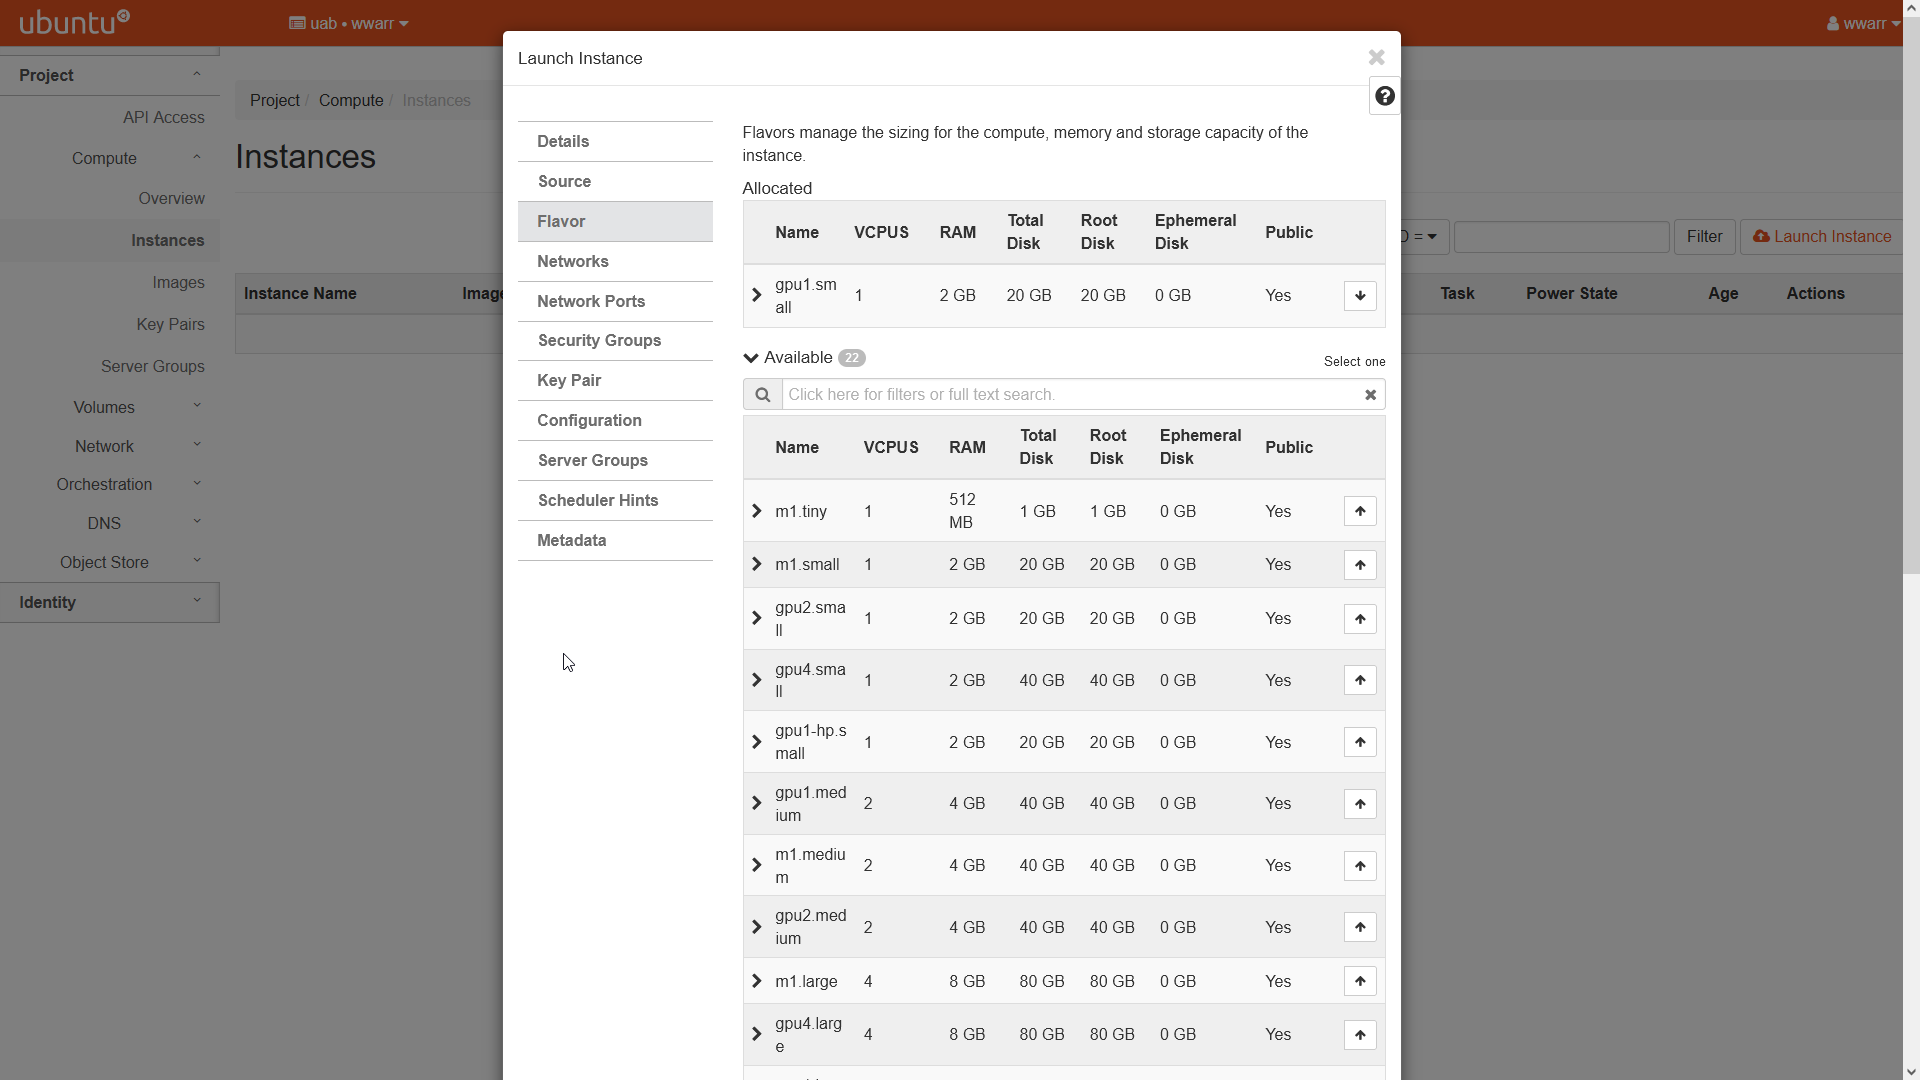Allocate the gpu1.medium flavor with up arrow
Viewport: 1920px width, 1080px height.
1360,804
